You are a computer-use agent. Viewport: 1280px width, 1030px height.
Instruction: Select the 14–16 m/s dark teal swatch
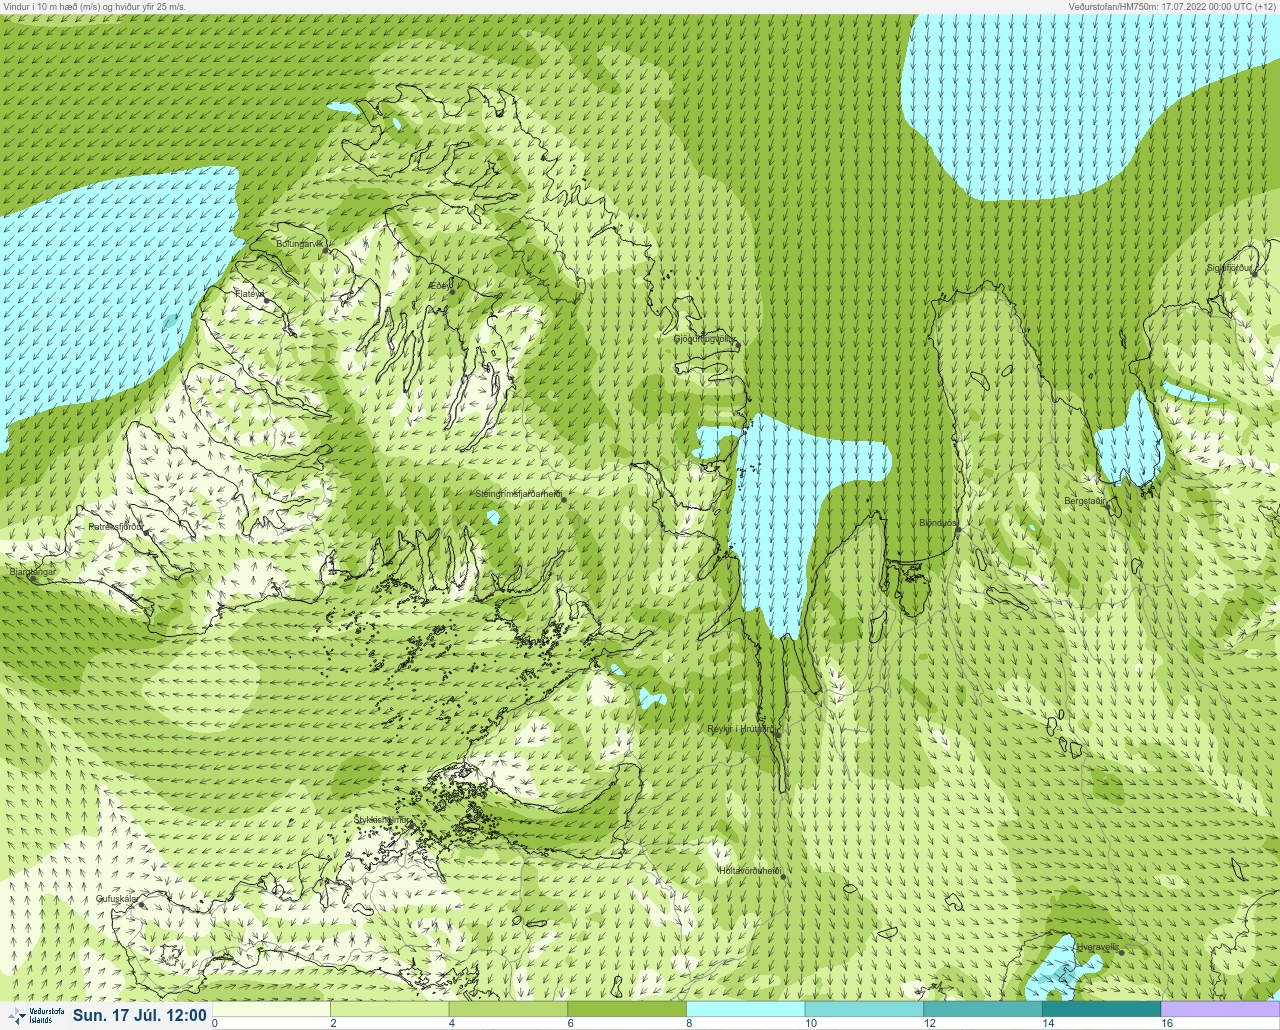coord(1101,1009)
